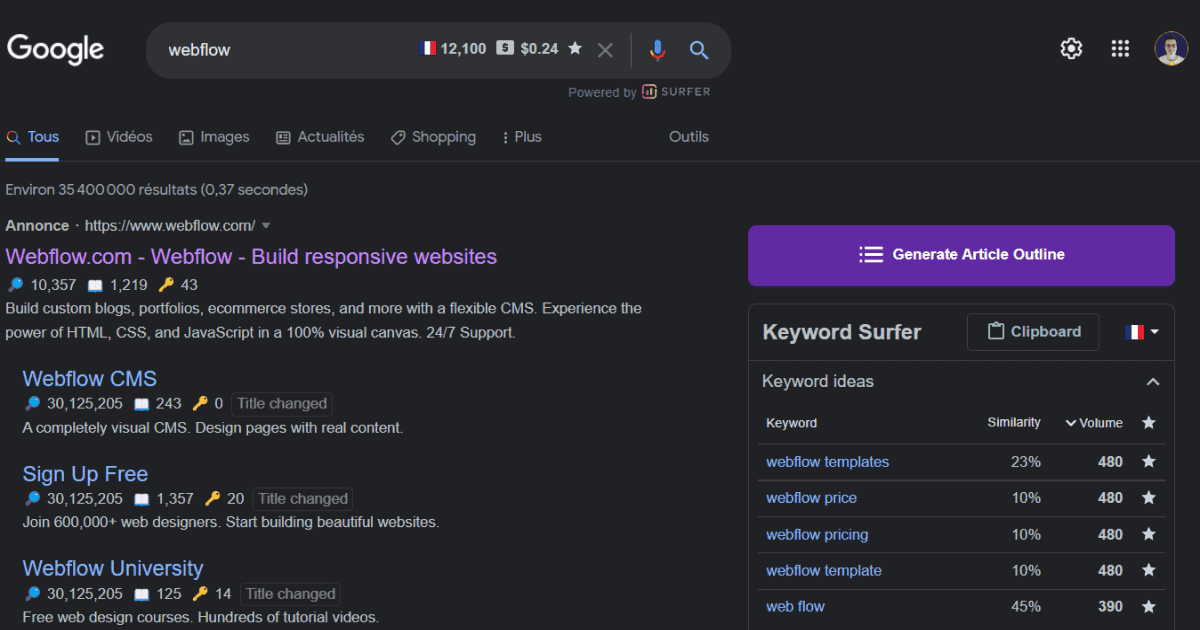Open the webflow templates keyword link
This screenshot has height=630, width=1200.
pos(827,462)
